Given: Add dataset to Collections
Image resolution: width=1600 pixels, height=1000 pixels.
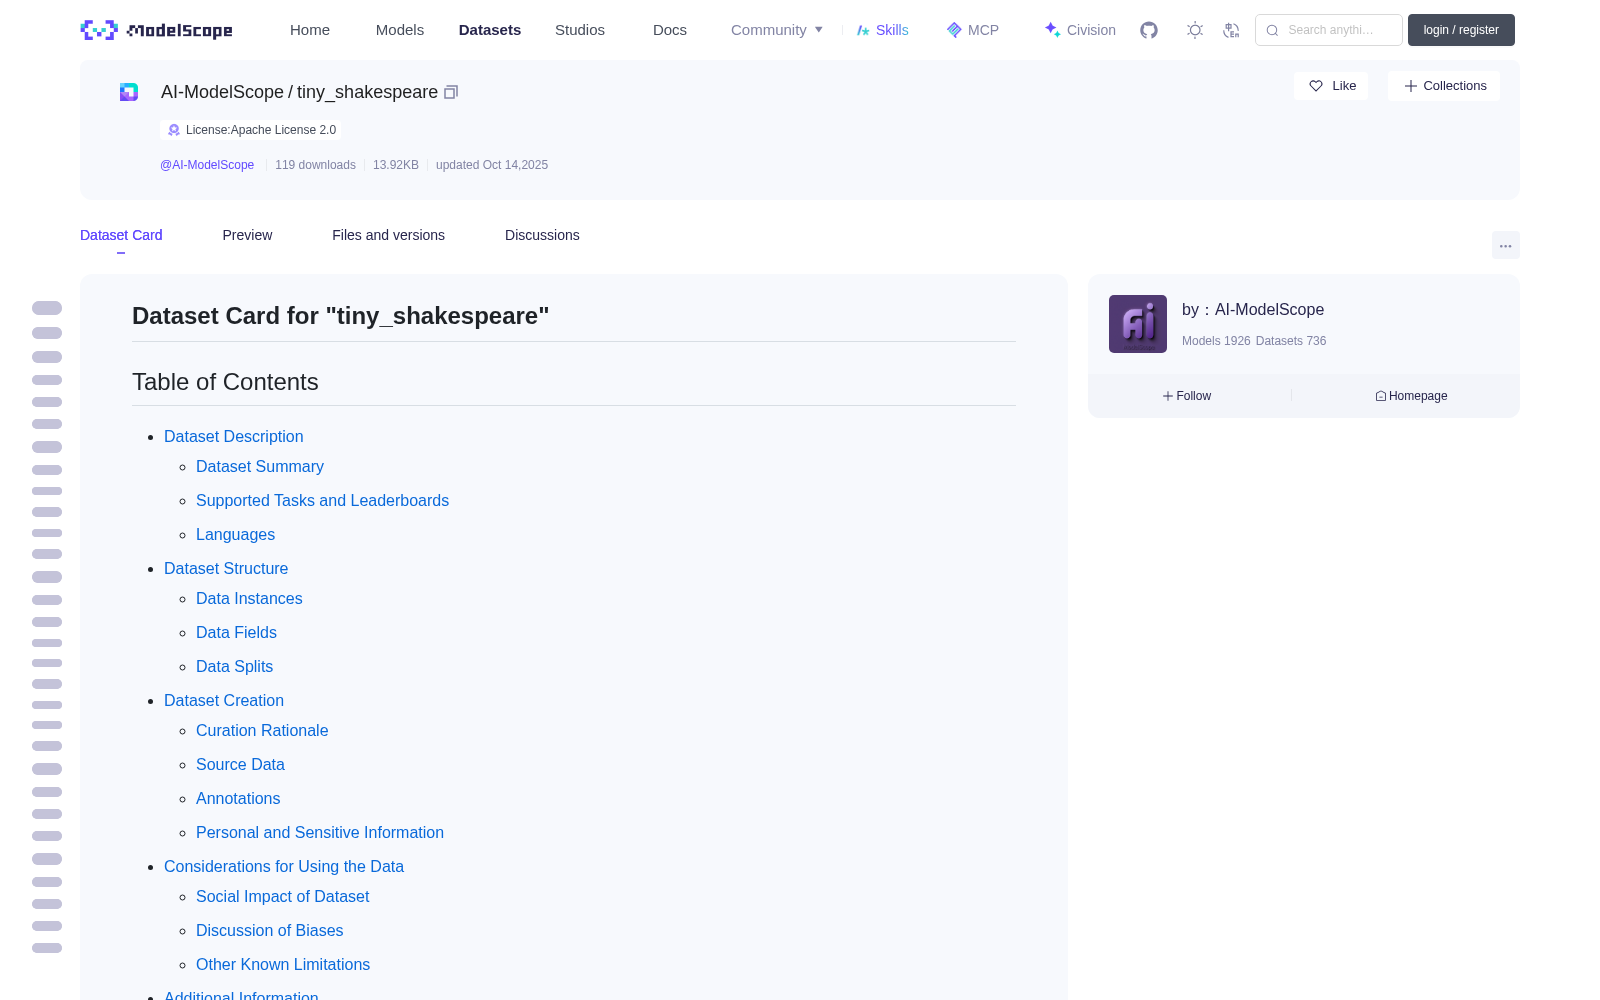Looking at the screenshot, I should pyautogui.click(x=1444, y=86).
